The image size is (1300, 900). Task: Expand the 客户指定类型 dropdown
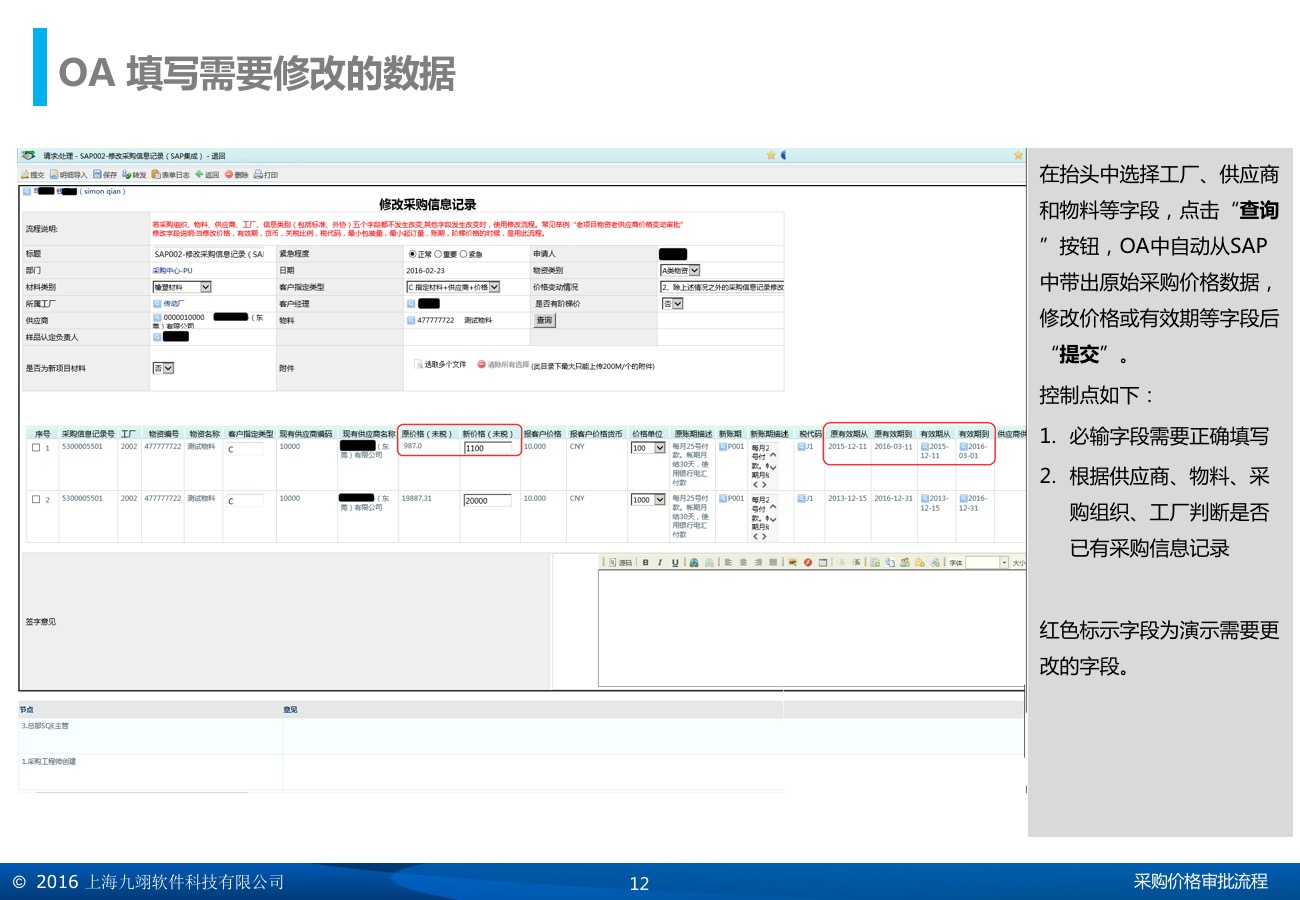click(x=494, y=287)
